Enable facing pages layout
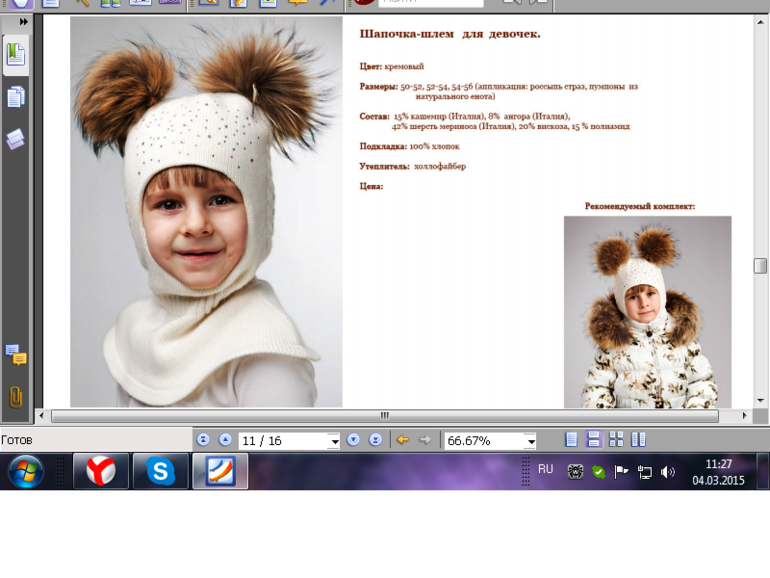Viewport: 770px width, 578px height. pyautogui.click(x=639, y=440)
